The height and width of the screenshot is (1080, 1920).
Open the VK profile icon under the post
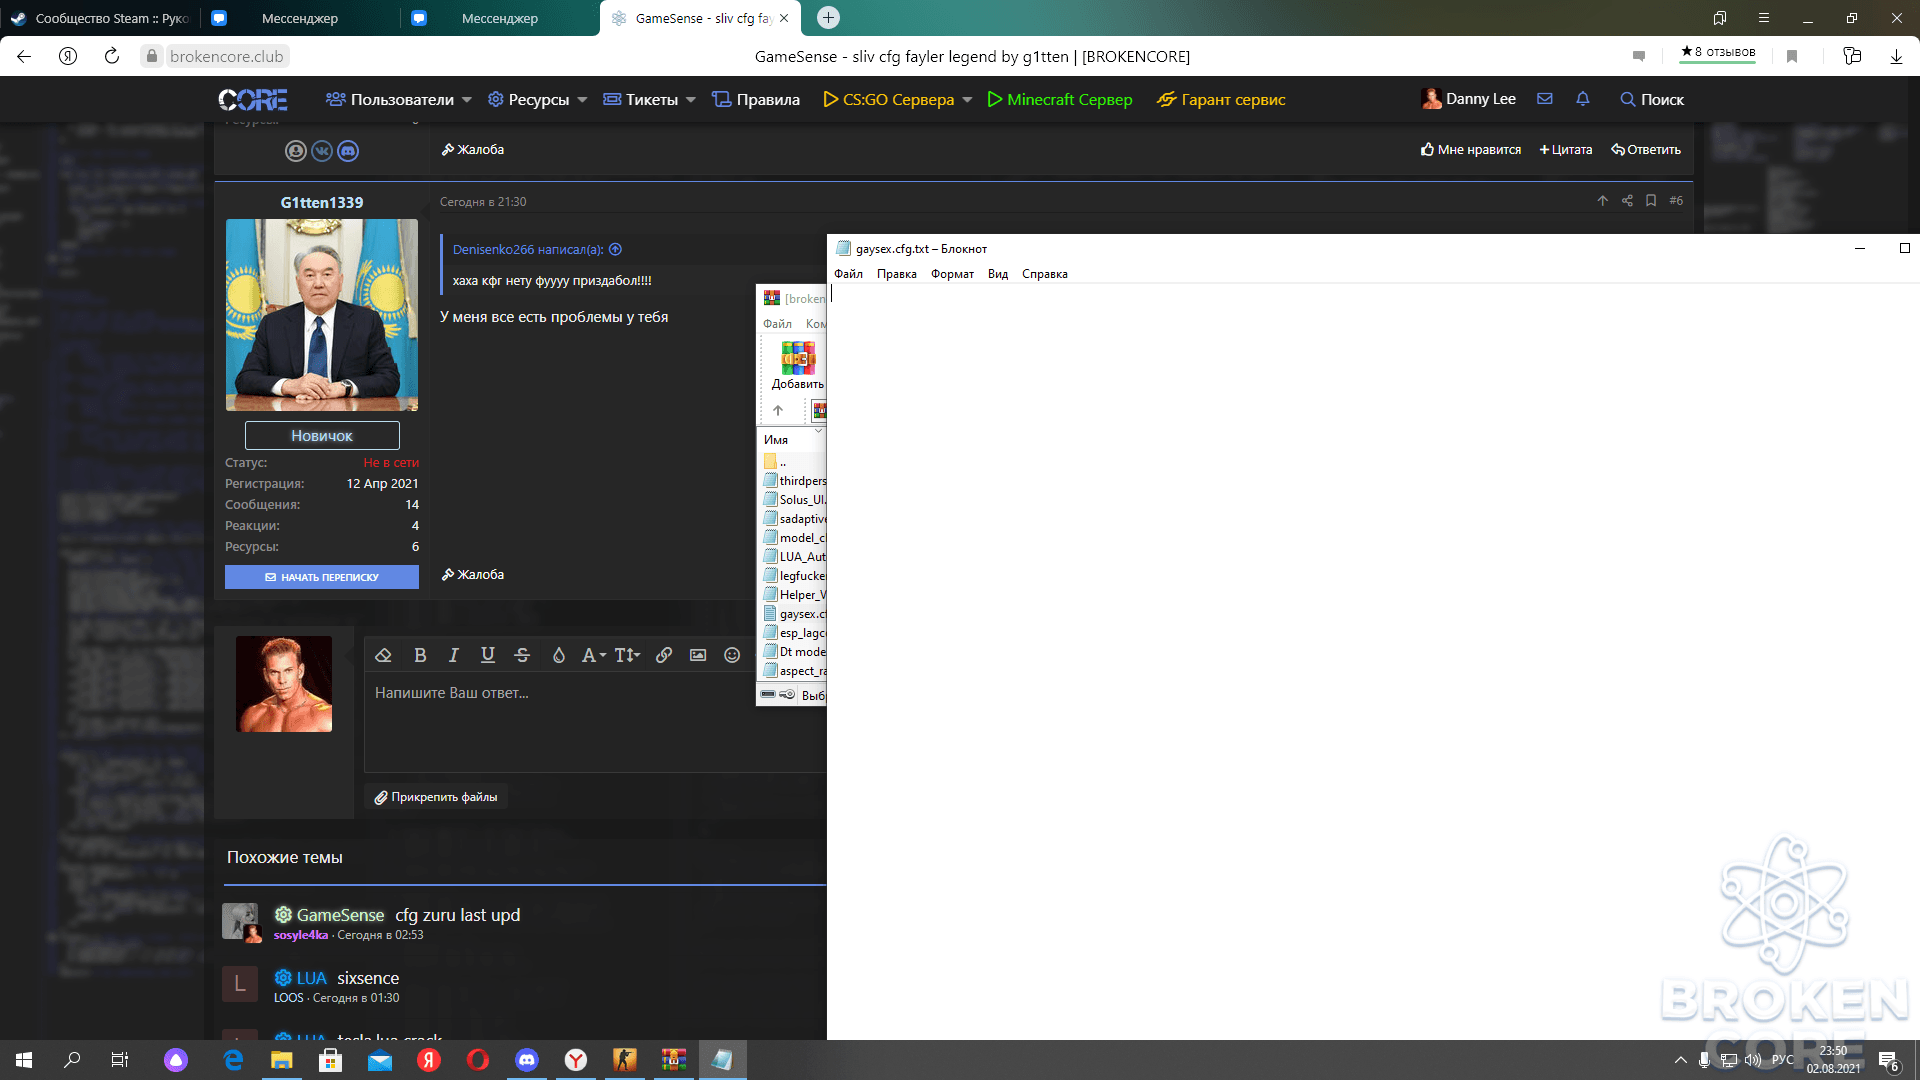(322, 151)
